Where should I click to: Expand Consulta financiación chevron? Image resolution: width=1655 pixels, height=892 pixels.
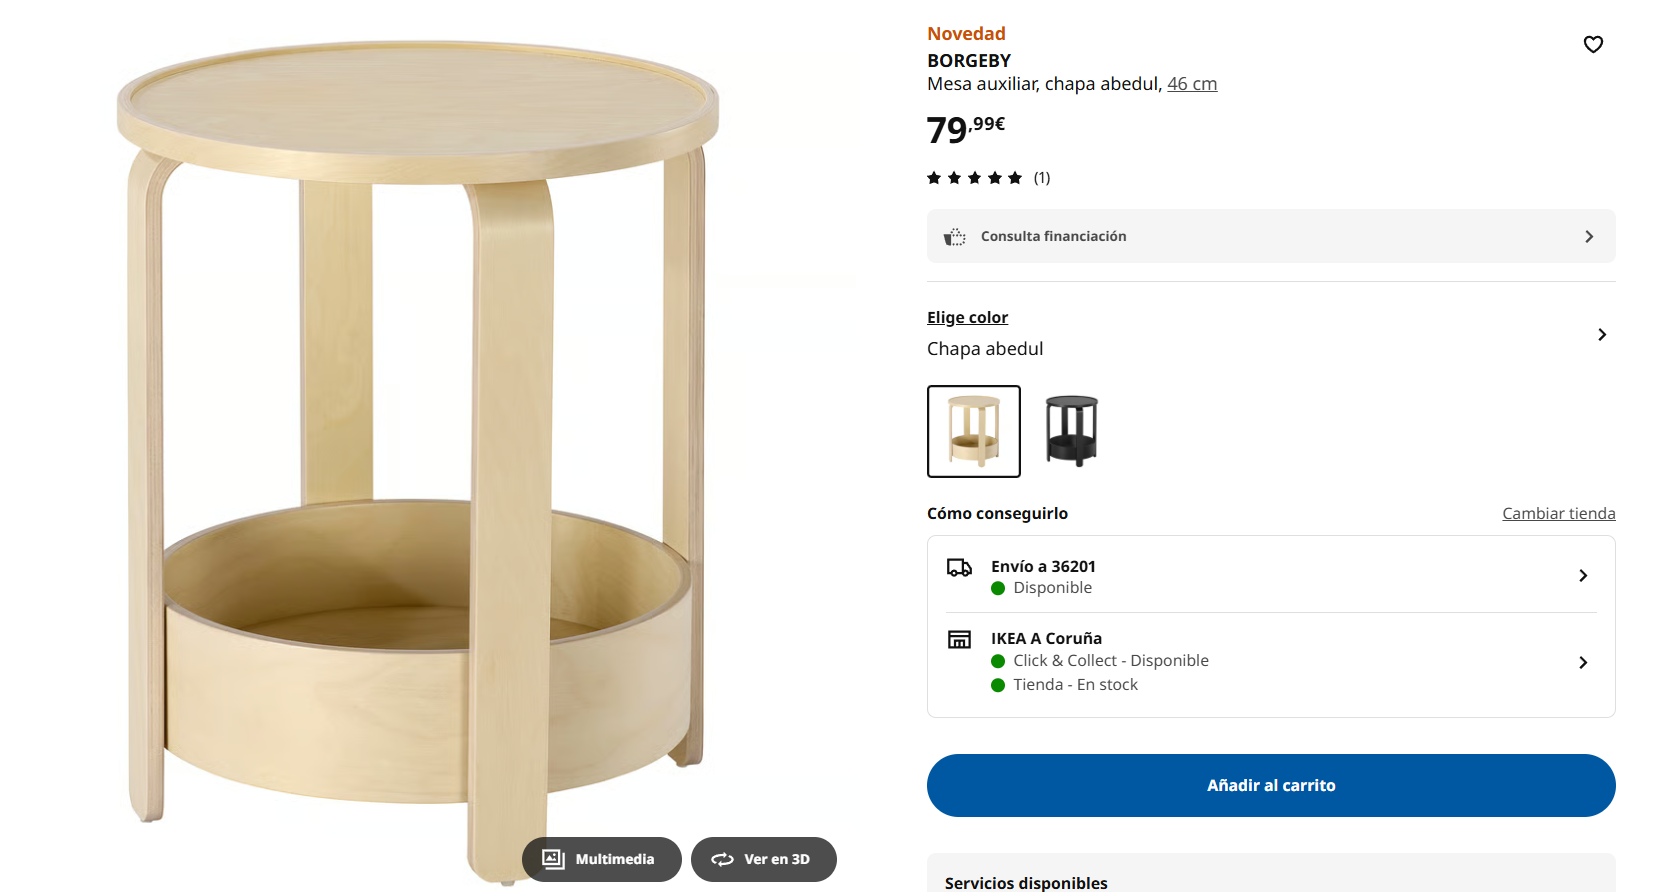(x=1589, y=237)
